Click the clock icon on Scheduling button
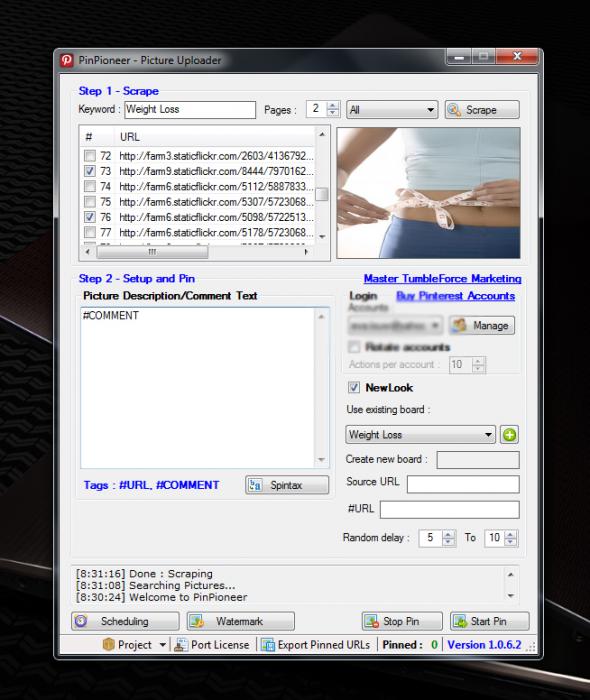Screen dimensions: 590x700 pyautogui.click(x=81, y=621)
